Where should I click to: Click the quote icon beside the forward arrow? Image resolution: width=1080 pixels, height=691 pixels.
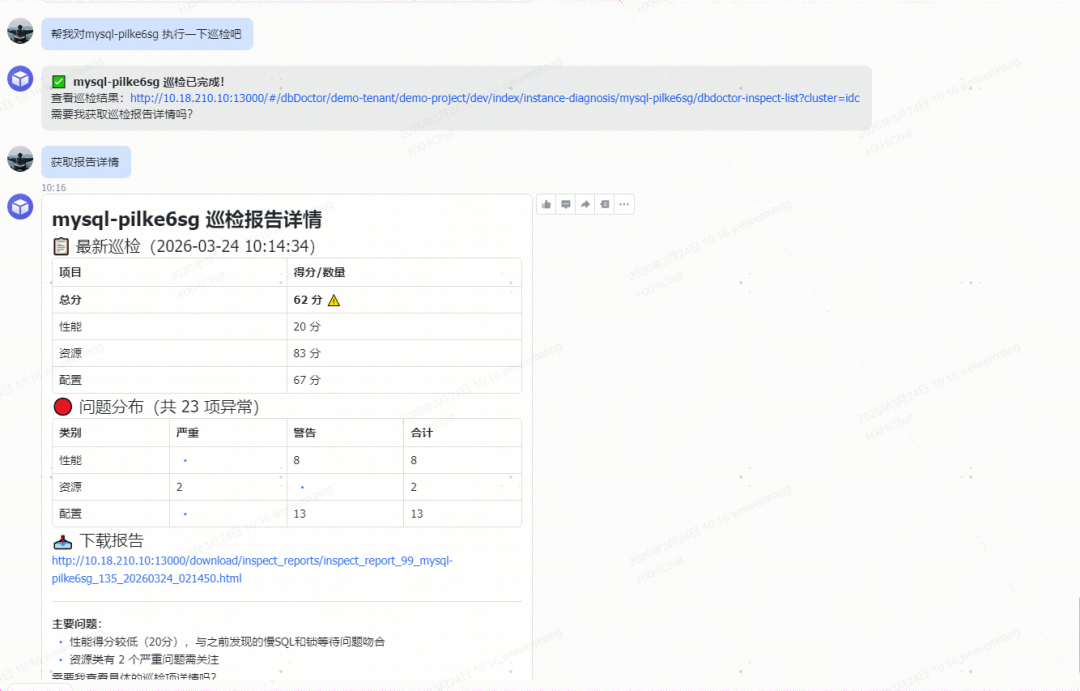604,204
